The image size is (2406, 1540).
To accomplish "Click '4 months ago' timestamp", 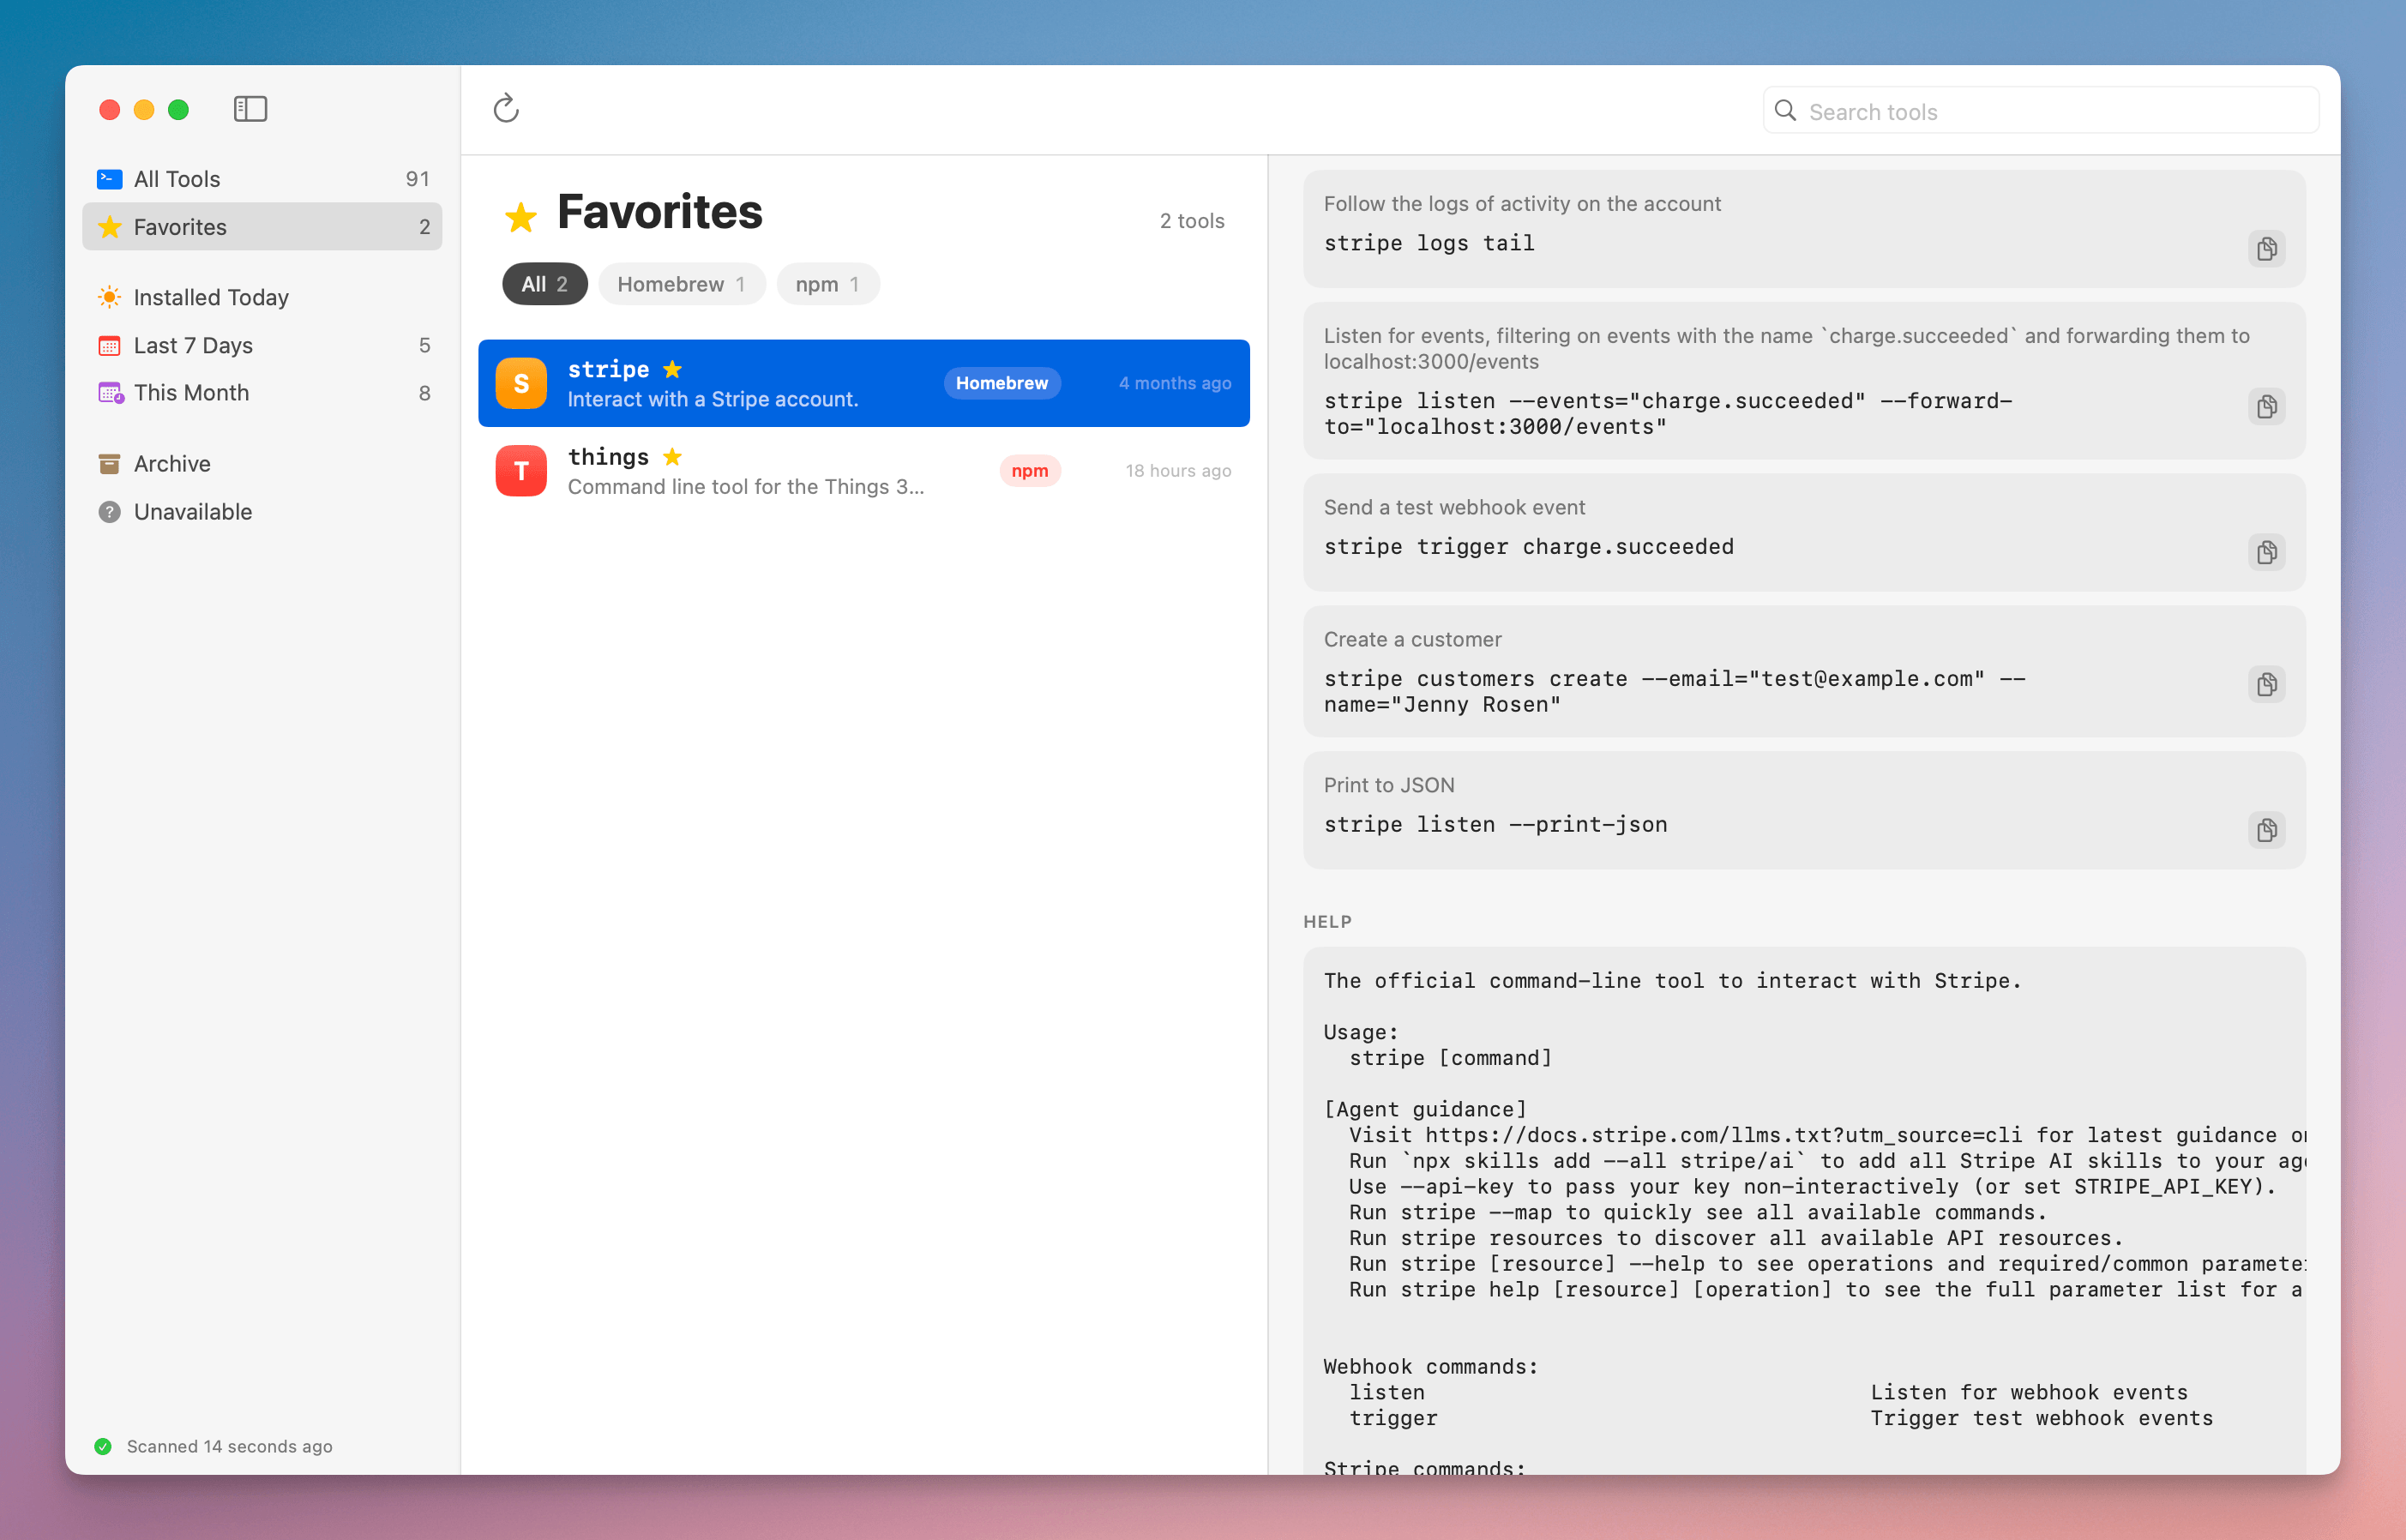I will [x=1175, y=383].
